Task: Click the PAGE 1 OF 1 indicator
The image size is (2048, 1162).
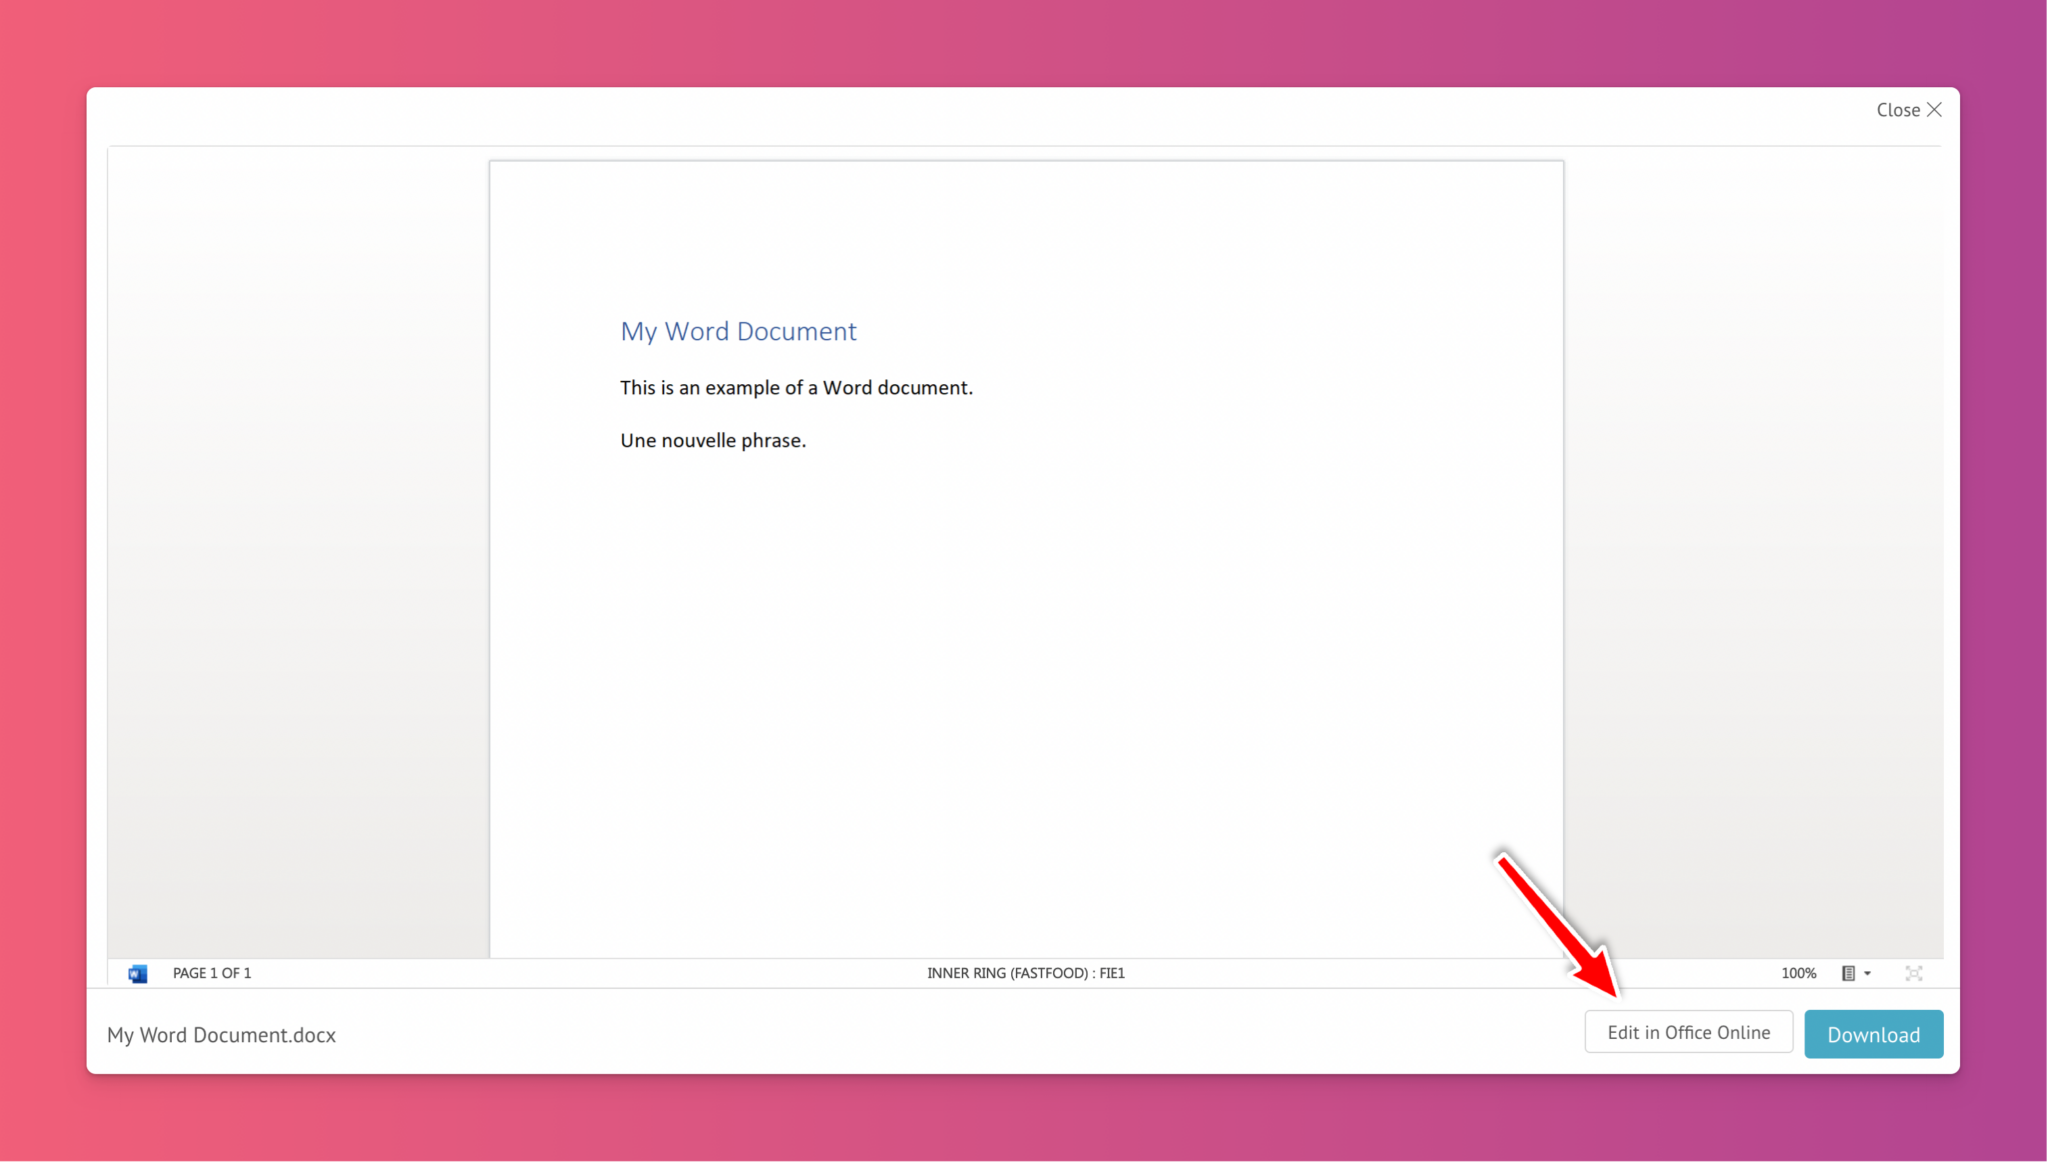Action: point(212,973)
